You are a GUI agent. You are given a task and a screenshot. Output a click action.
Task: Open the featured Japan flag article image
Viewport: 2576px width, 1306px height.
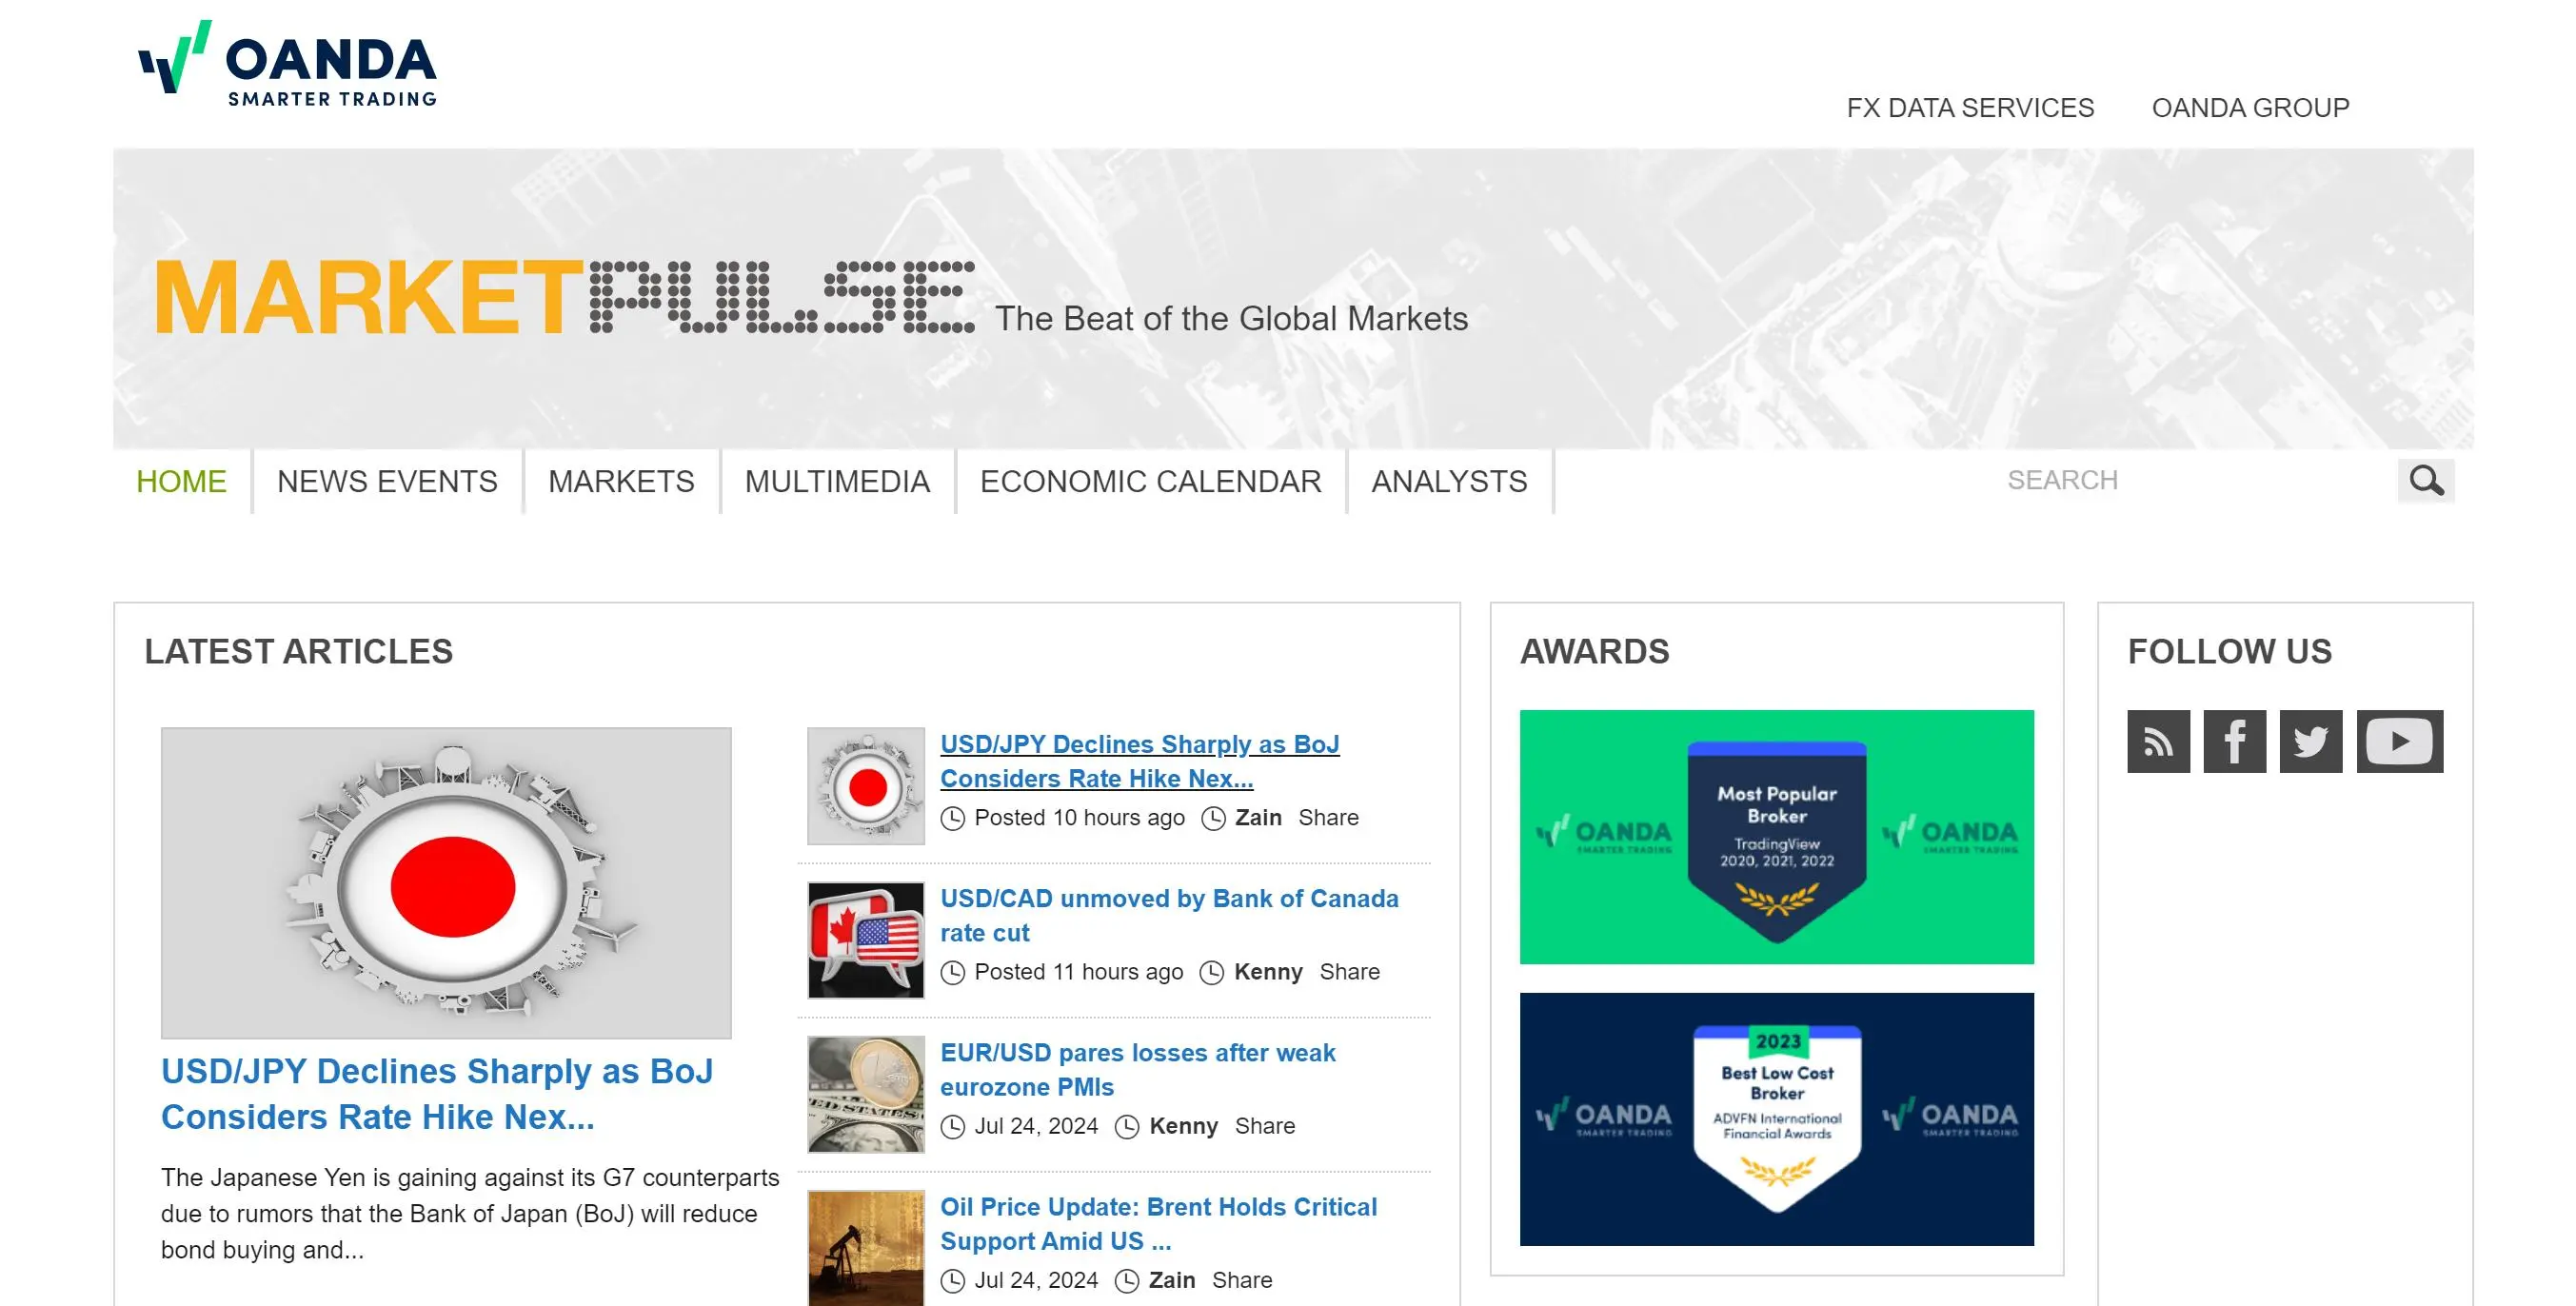(446, 883)
